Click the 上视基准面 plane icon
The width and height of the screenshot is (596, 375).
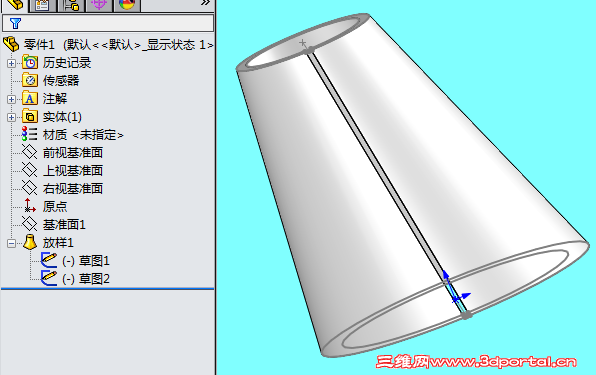30,170
